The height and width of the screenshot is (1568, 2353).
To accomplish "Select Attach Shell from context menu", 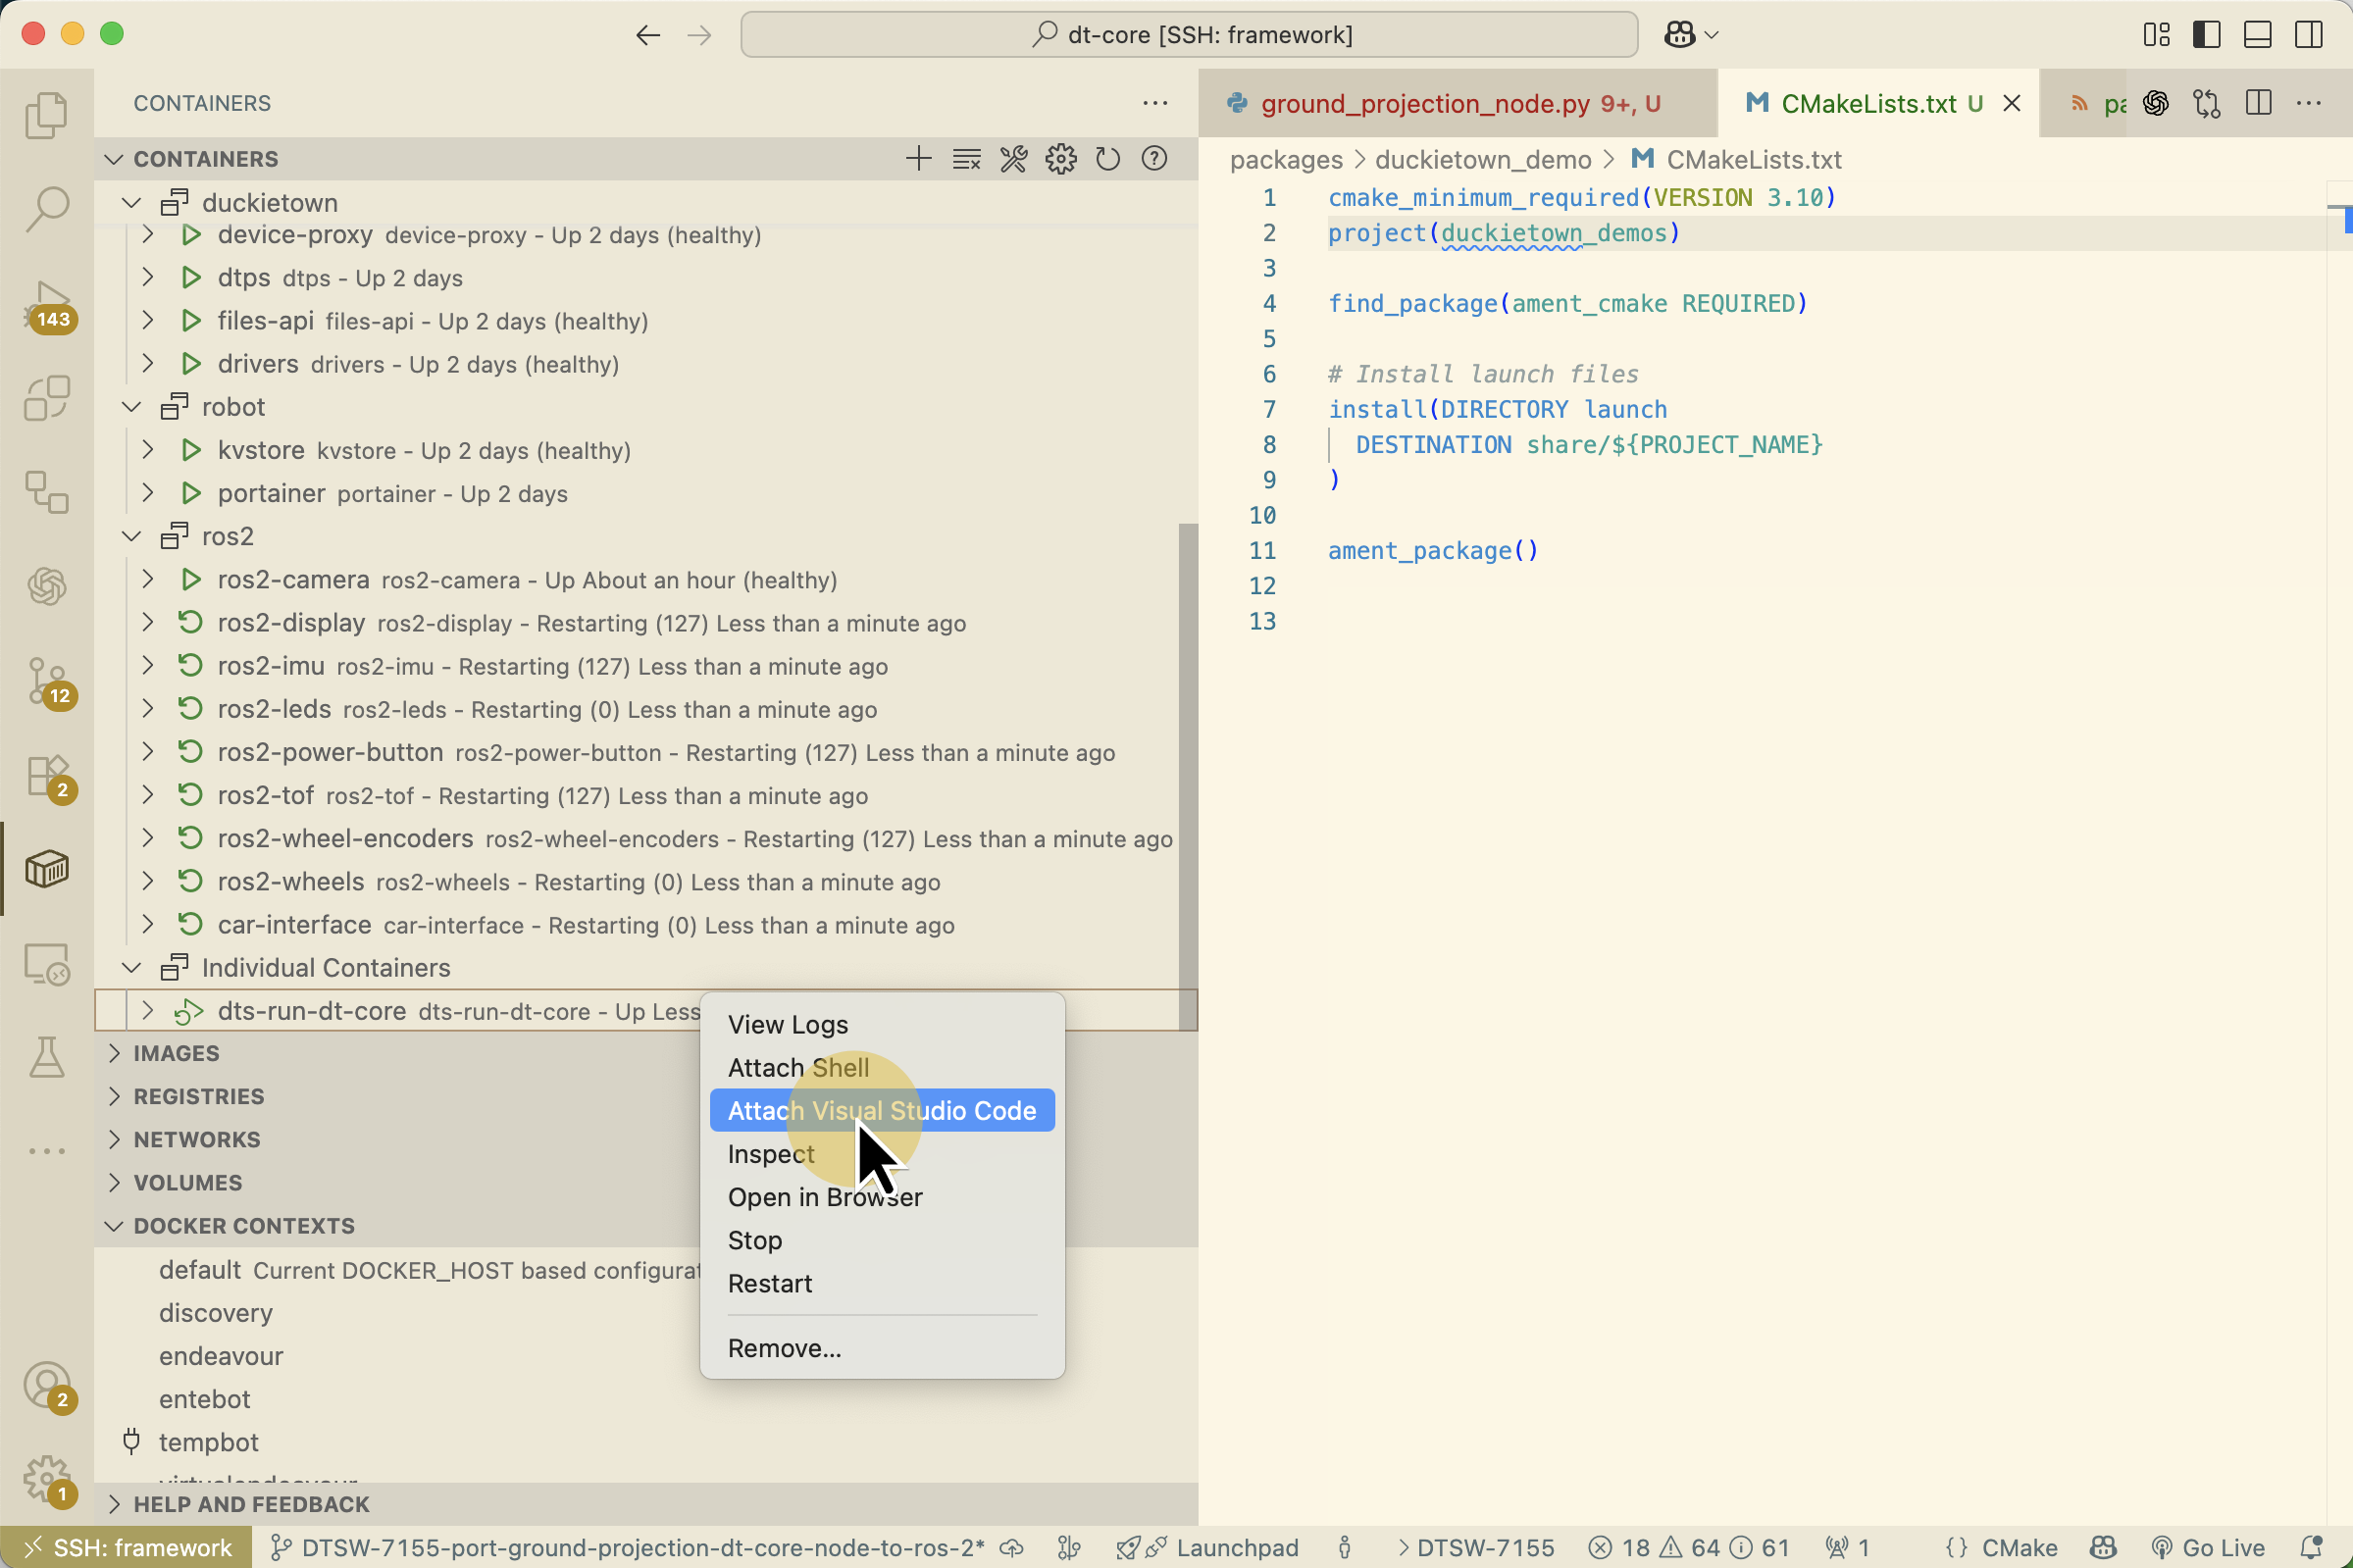I will click(798, 1068).
